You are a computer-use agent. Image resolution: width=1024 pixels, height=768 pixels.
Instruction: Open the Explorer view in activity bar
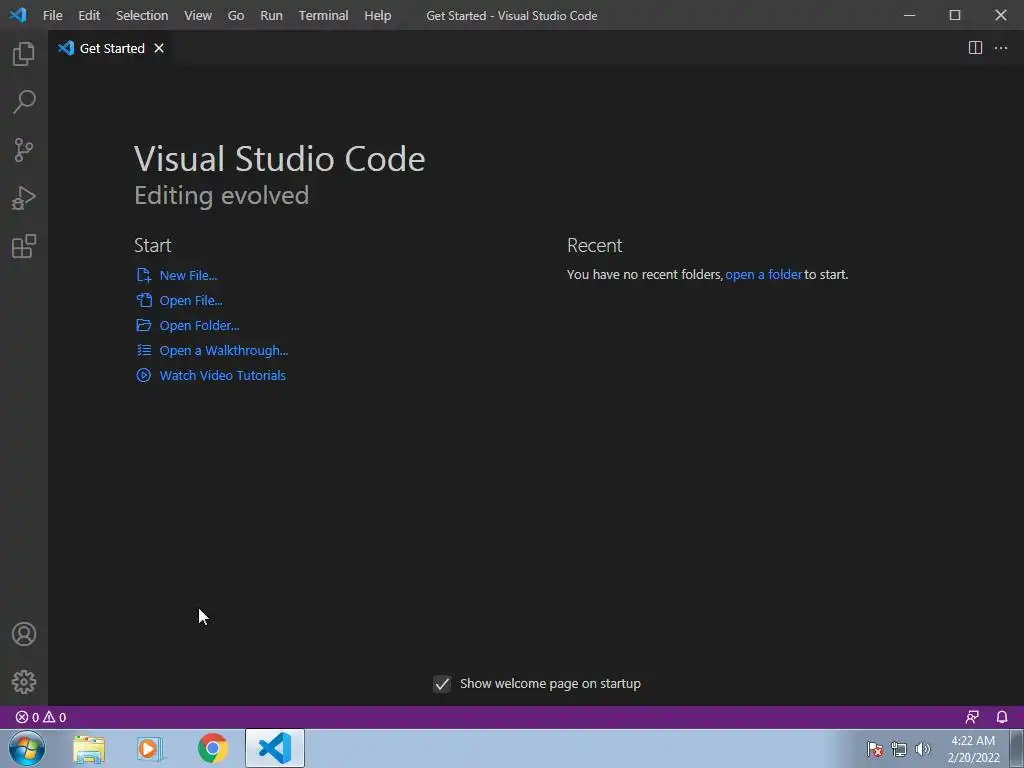pyautogui.click(x=24, y=54)
